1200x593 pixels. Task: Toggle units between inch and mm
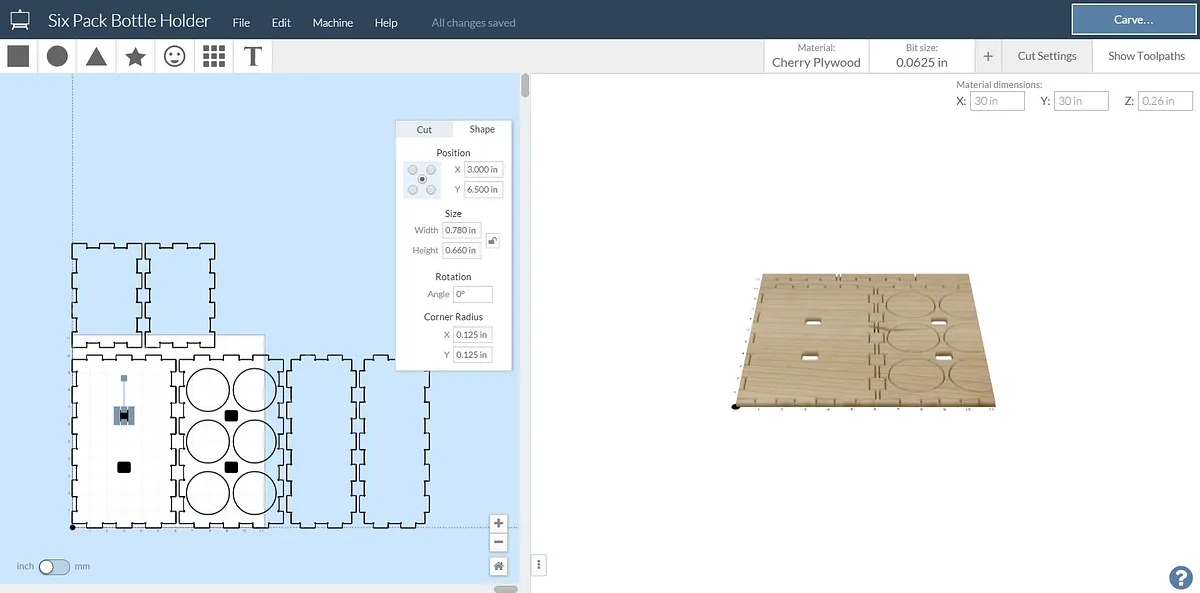tap(54, 567)
